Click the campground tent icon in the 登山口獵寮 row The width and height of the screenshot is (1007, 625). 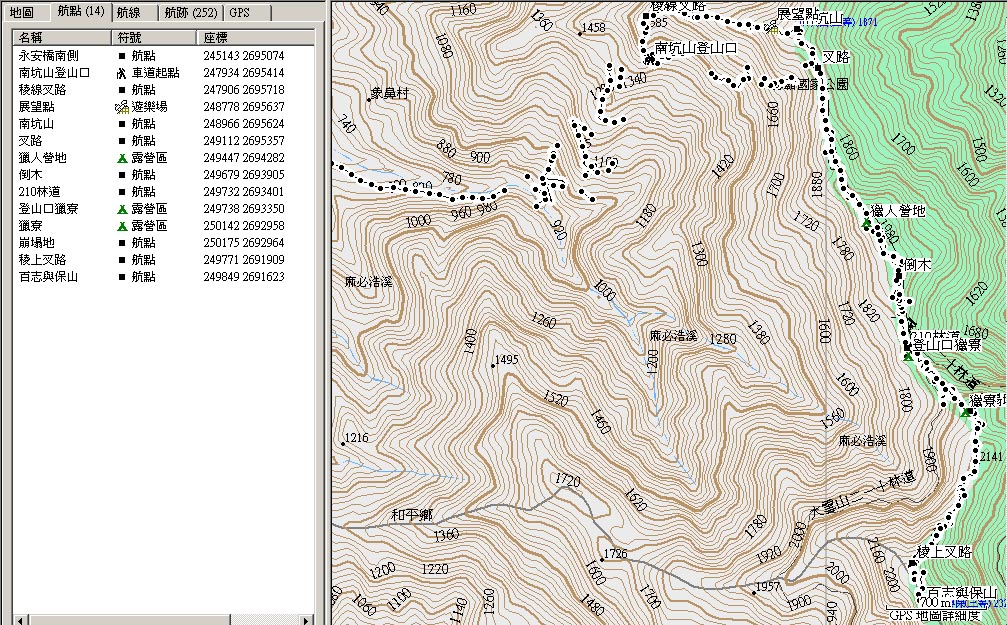pyautogui.click(x=122, y=209)
